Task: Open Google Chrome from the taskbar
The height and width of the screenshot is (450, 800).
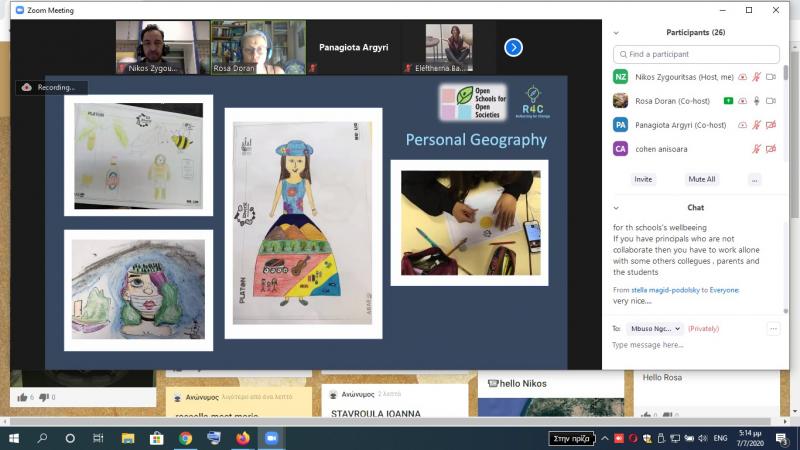Action: click(185, 438)
